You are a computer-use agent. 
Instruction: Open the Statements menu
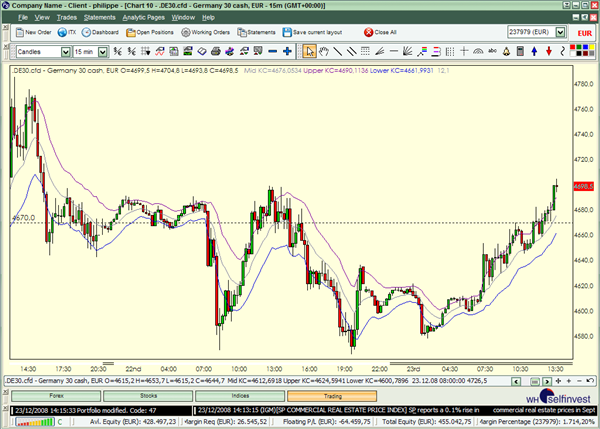pyautogui.click(x=99, y=17)
